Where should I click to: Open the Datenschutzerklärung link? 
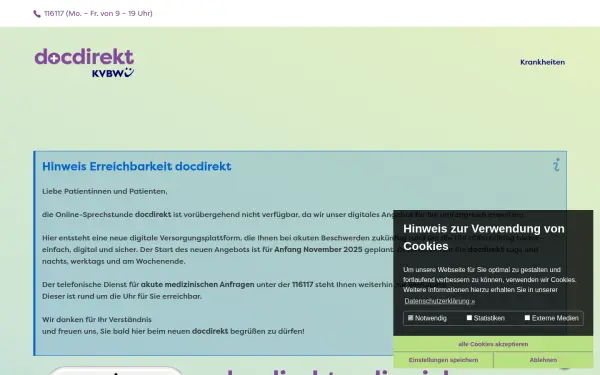pyautogui.click(x=439, y=301)
